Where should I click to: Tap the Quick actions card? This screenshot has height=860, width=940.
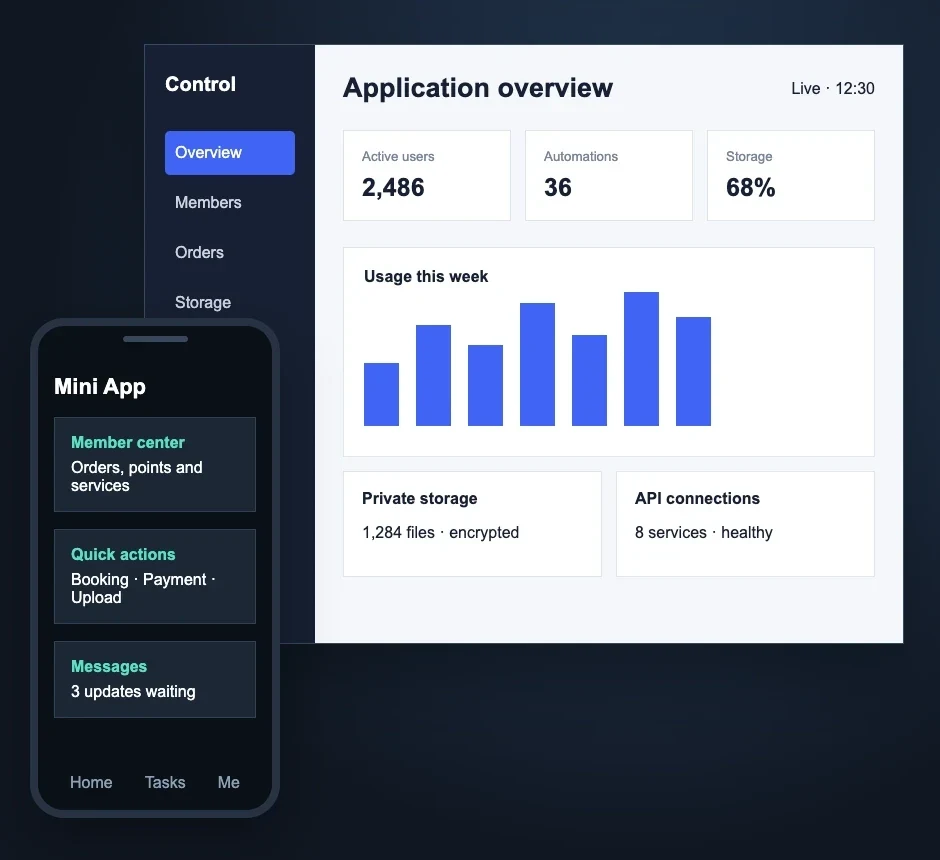(155, 577)
